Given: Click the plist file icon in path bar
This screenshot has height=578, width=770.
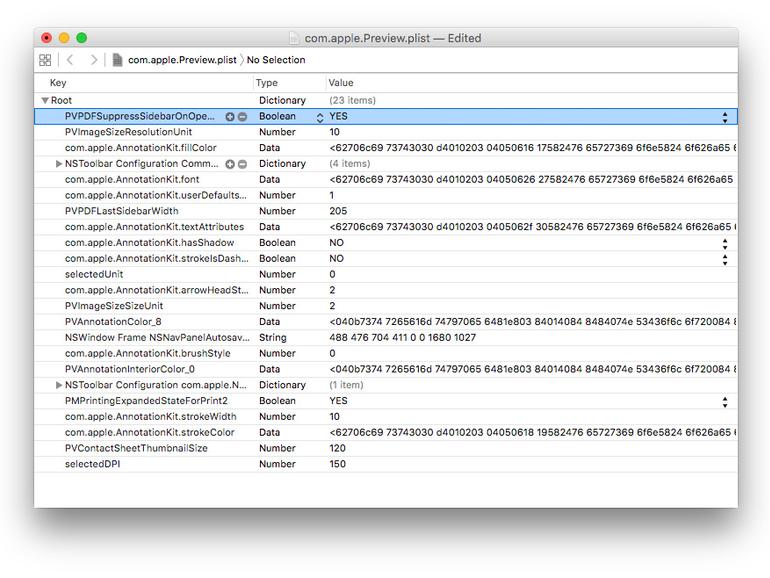Looking at the screenshot, I should 117,60.
